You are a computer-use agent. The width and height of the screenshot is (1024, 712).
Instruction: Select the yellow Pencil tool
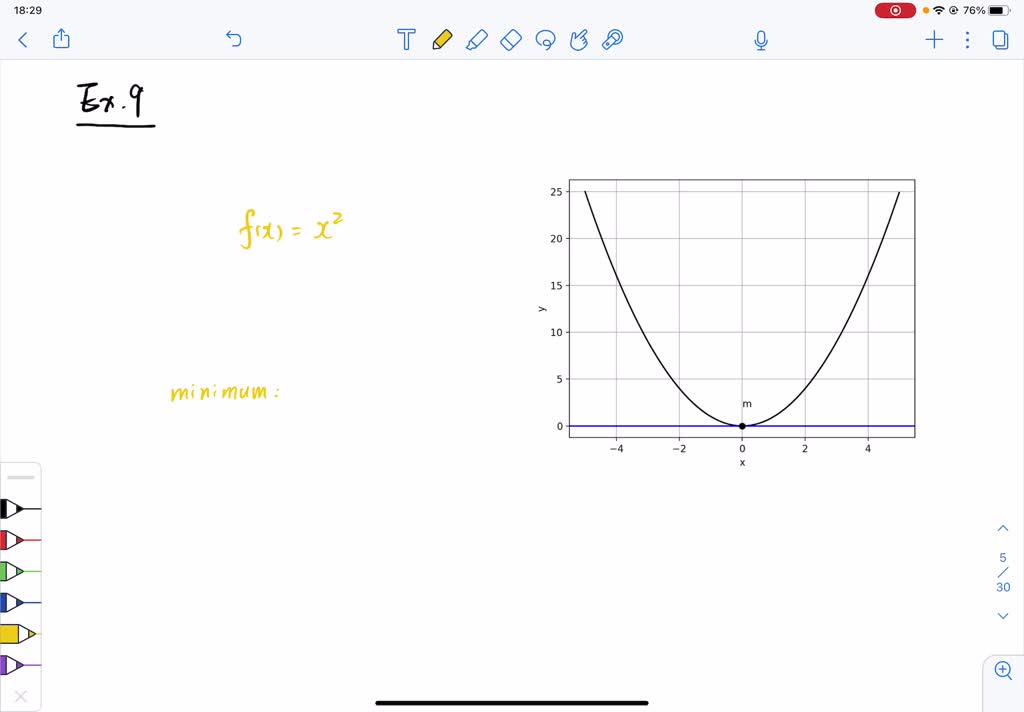(442, 40)
